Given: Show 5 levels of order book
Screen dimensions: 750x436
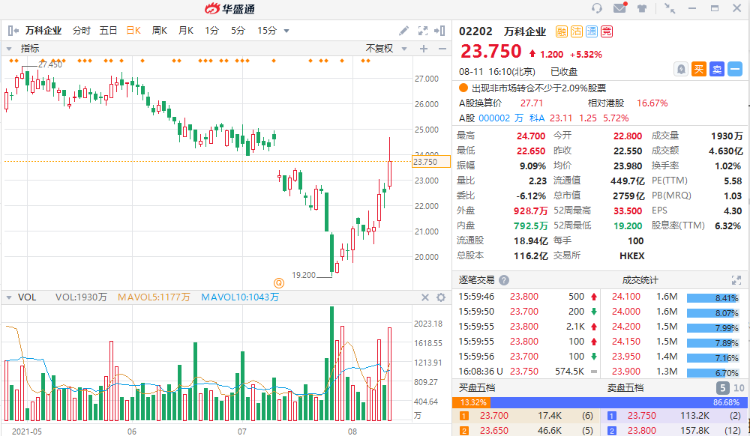Looking at the screenshot, I should (723, 388).
